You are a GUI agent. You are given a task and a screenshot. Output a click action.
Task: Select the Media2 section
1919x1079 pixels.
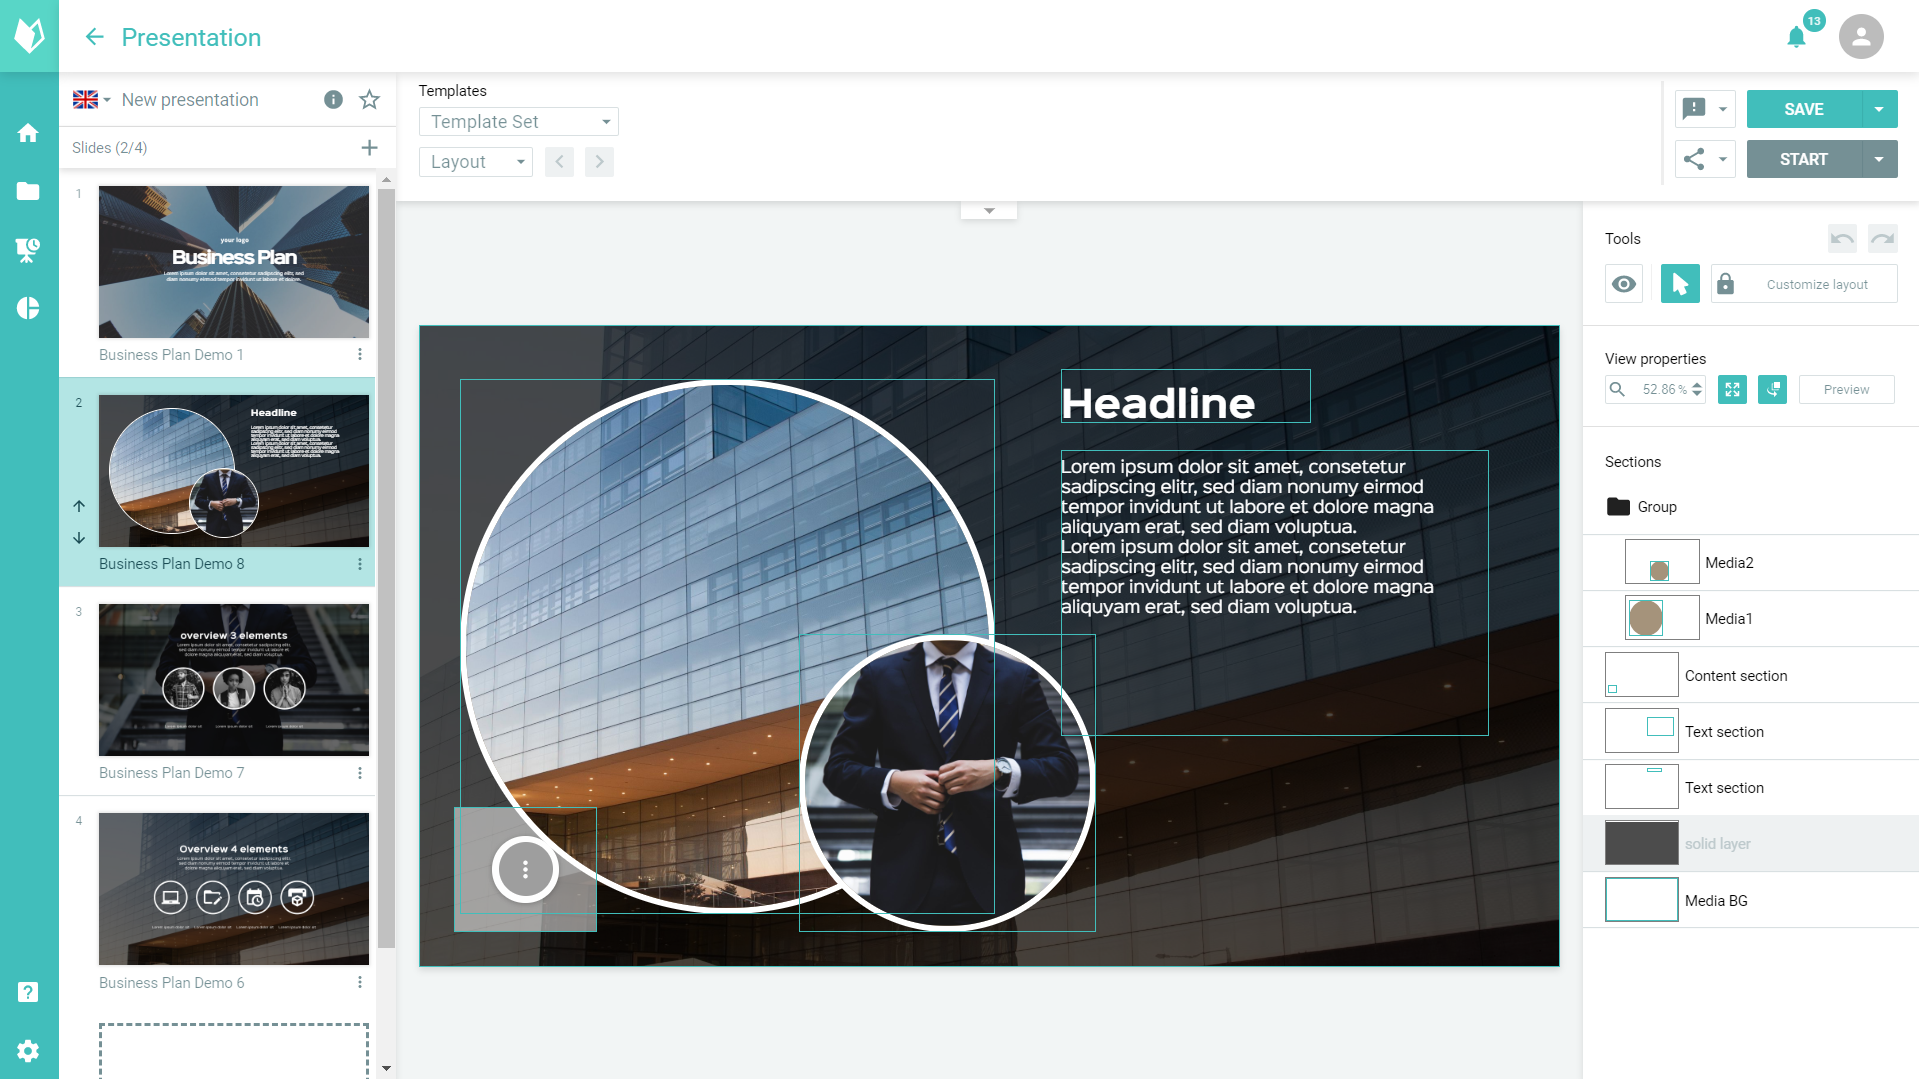pyautogui.click(x=1751, y=563)
